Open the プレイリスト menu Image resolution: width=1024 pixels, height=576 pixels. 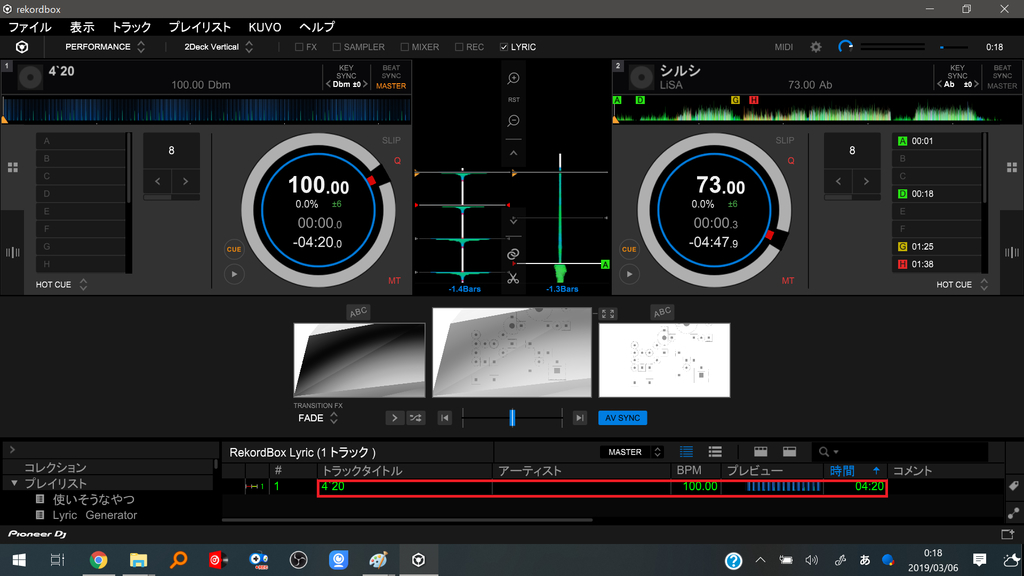pyautogui.click(x=199, y=27)
